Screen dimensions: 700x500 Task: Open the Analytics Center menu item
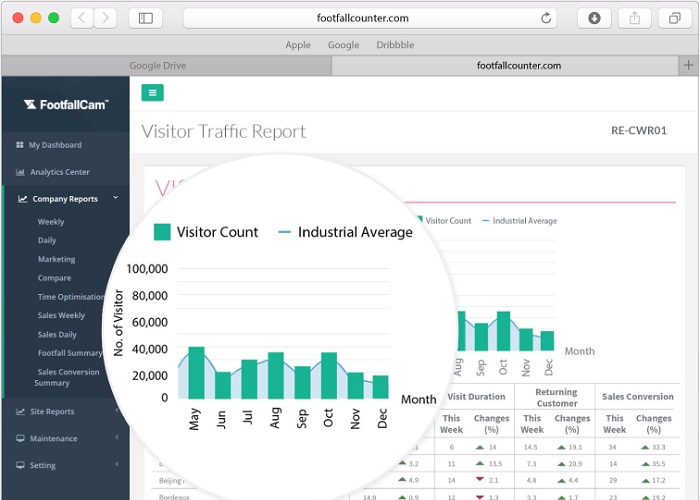tap(59, 172)
